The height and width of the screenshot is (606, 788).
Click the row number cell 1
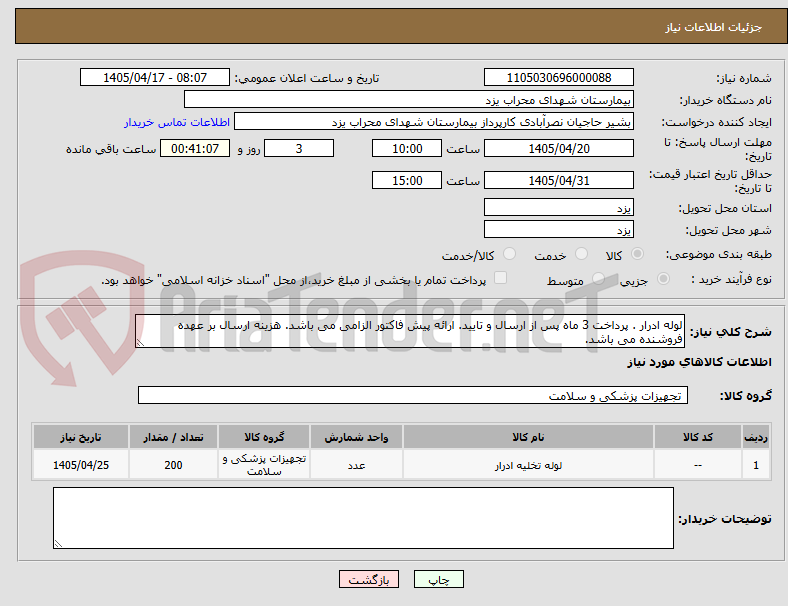point(756,465)
